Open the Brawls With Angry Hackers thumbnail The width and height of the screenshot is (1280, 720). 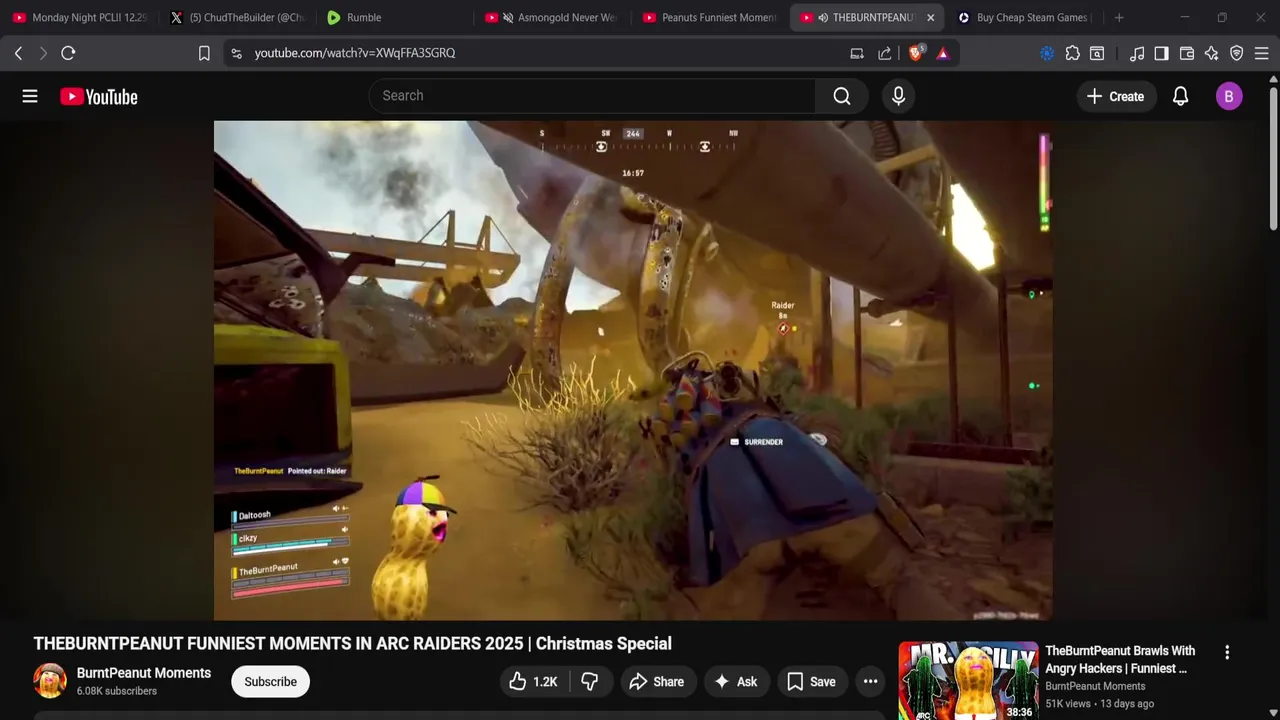click(x=968, y=681)
